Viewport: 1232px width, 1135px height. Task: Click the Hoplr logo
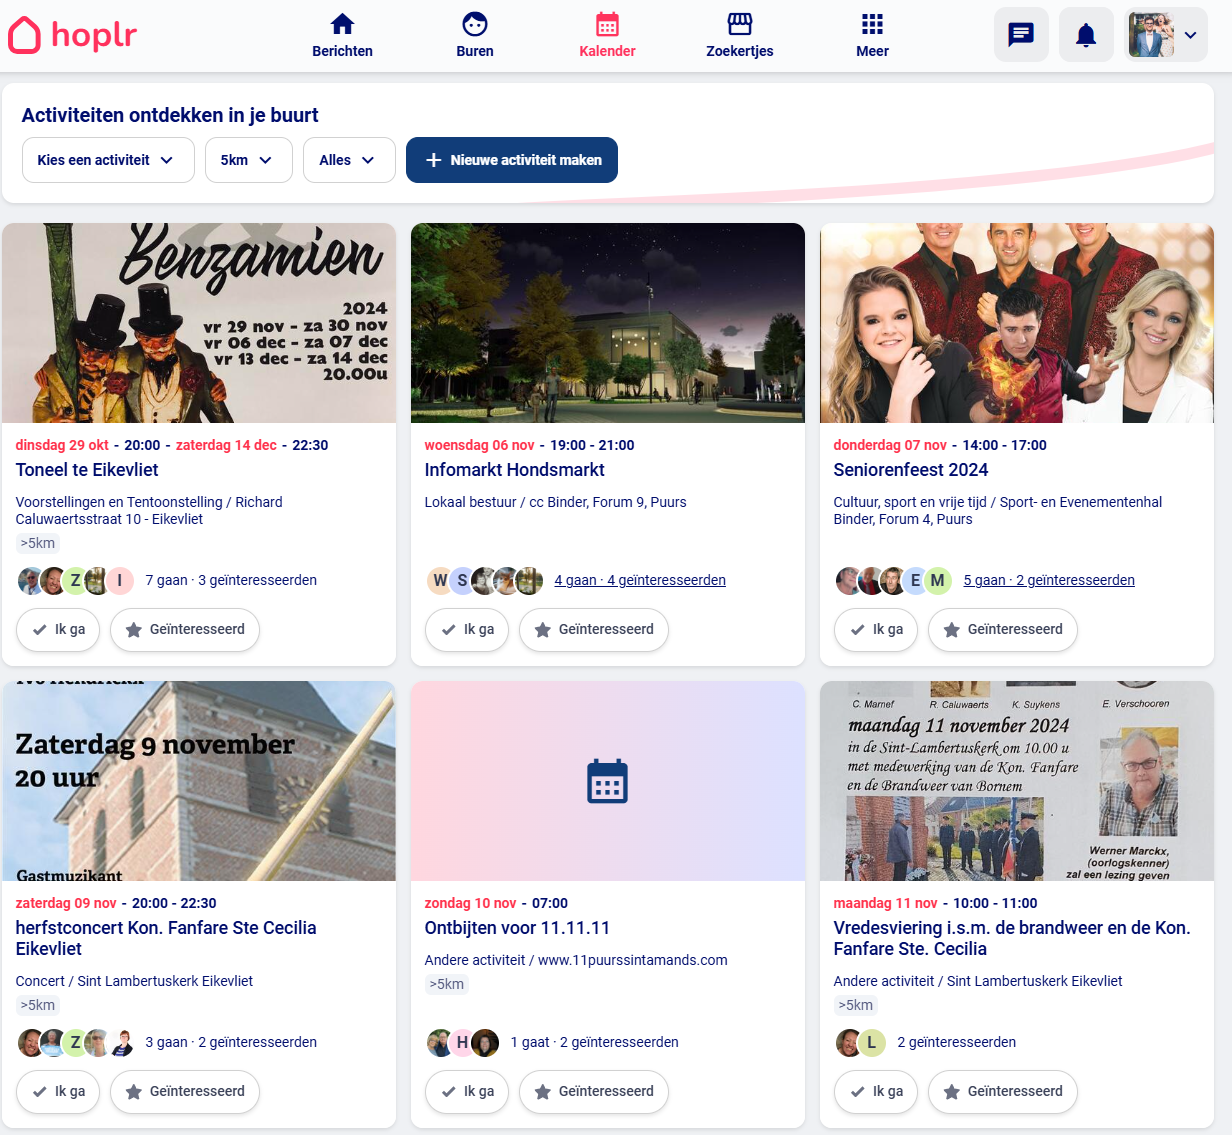click(73, 35)
